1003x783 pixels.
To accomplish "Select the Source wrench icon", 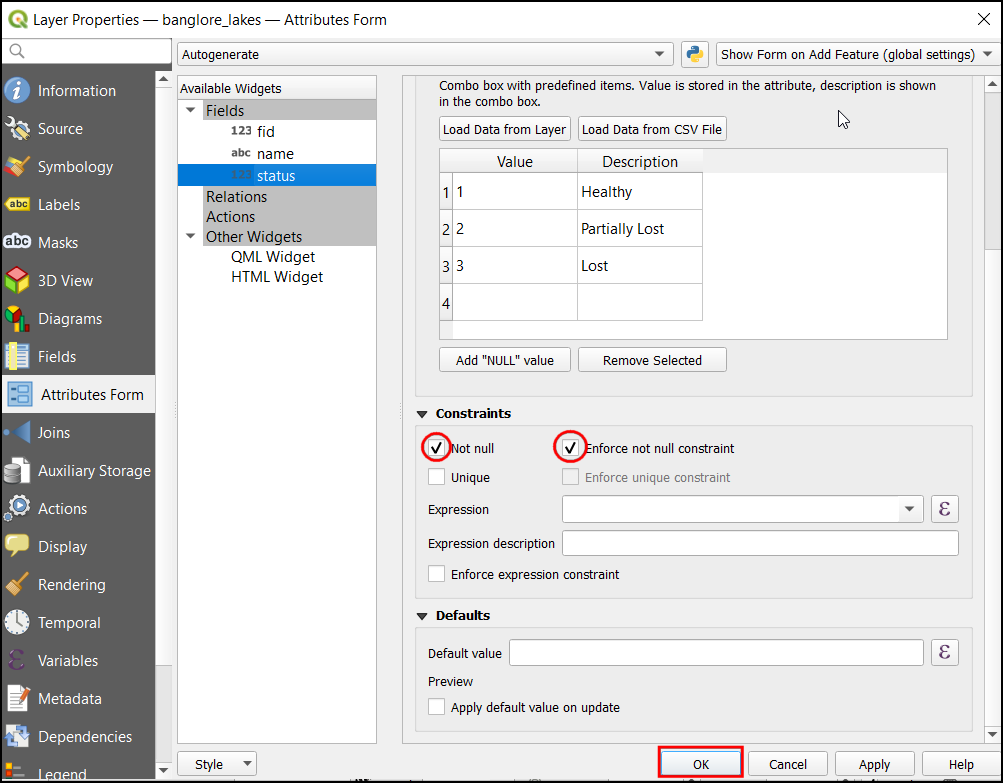I will point(17,129).
